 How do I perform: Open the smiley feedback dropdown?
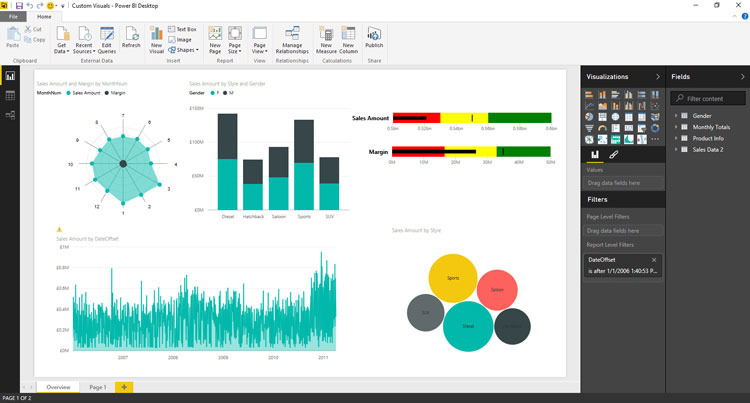click(x=52, y=6)
